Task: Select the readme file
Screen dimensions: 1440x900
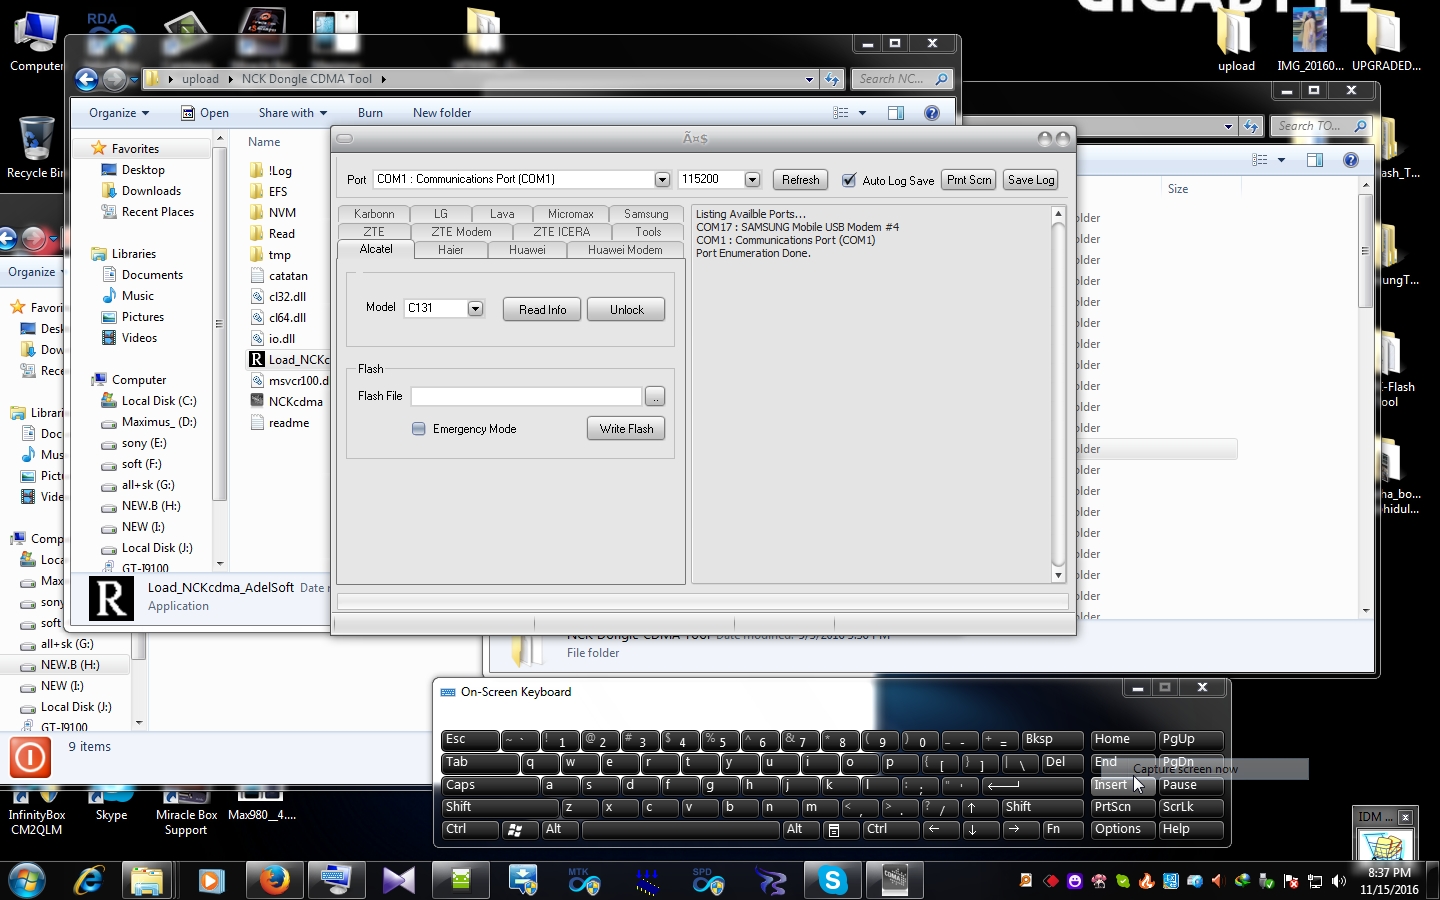Action: [279, 423]
